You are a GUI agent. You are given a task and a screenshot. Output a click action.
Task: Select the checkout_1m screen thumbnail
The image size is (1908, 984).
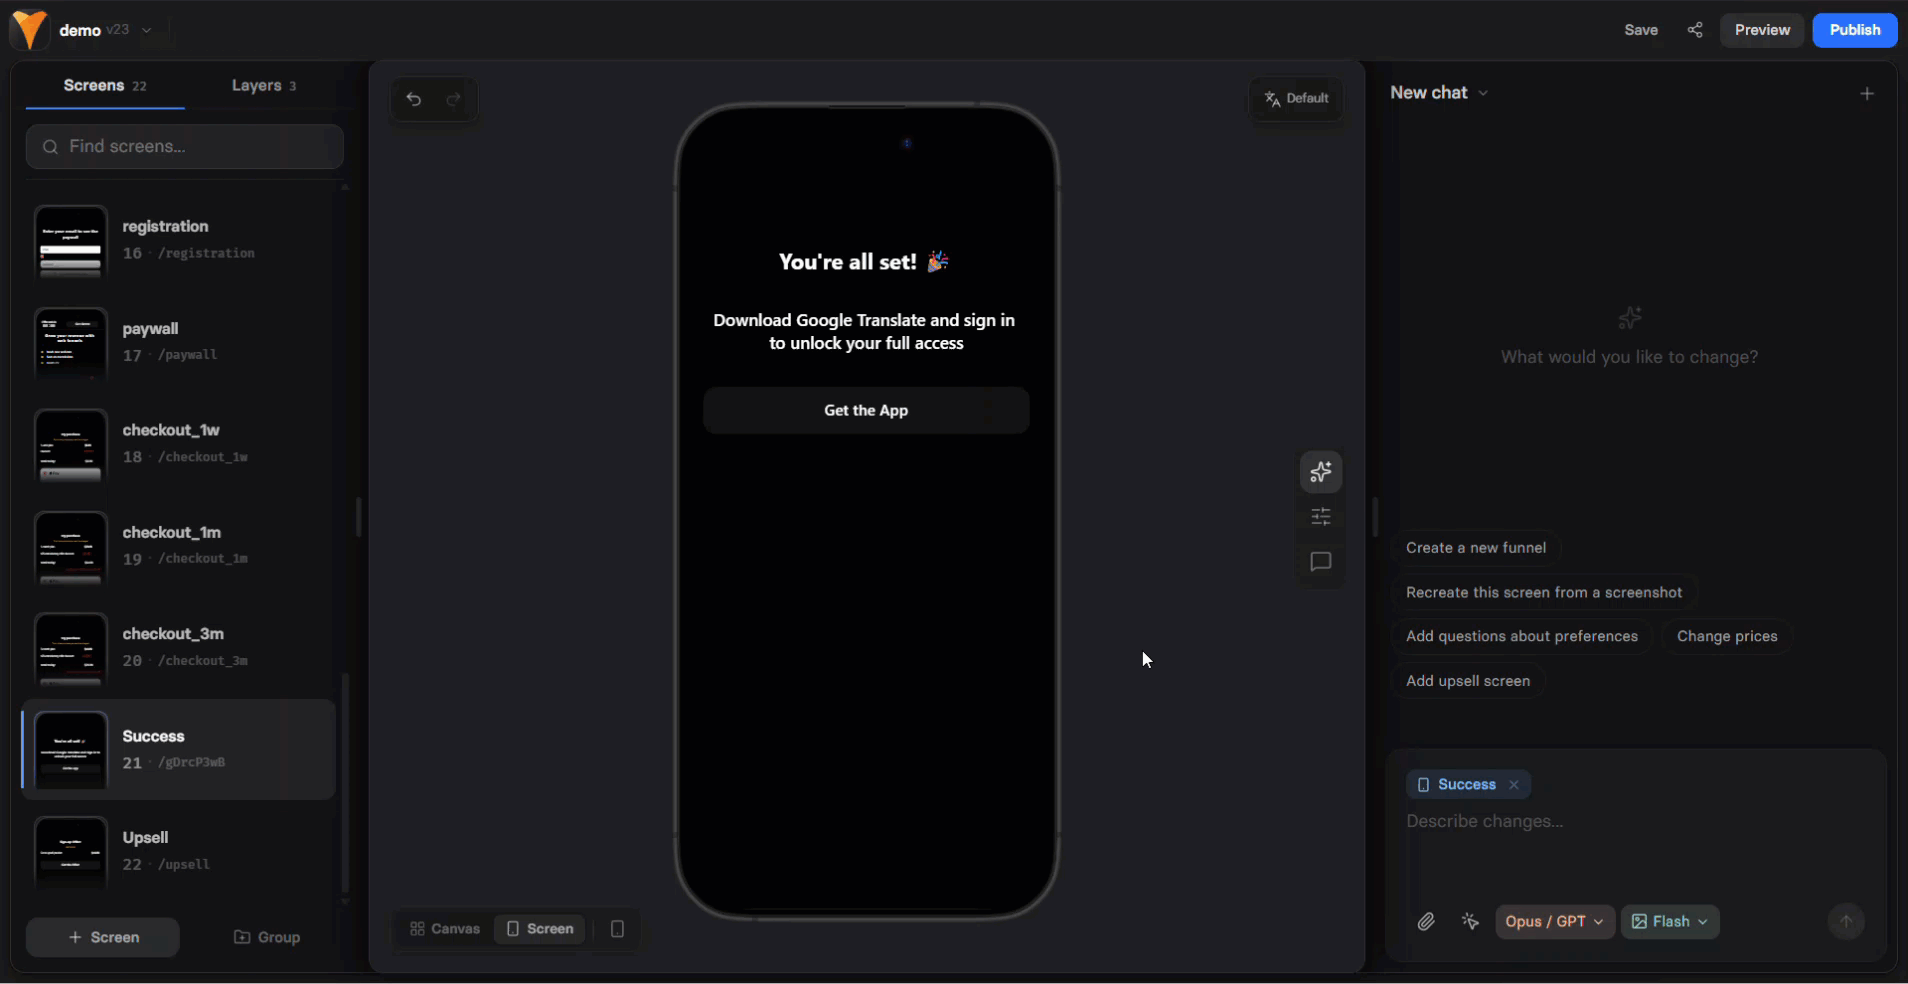(71, 547)
